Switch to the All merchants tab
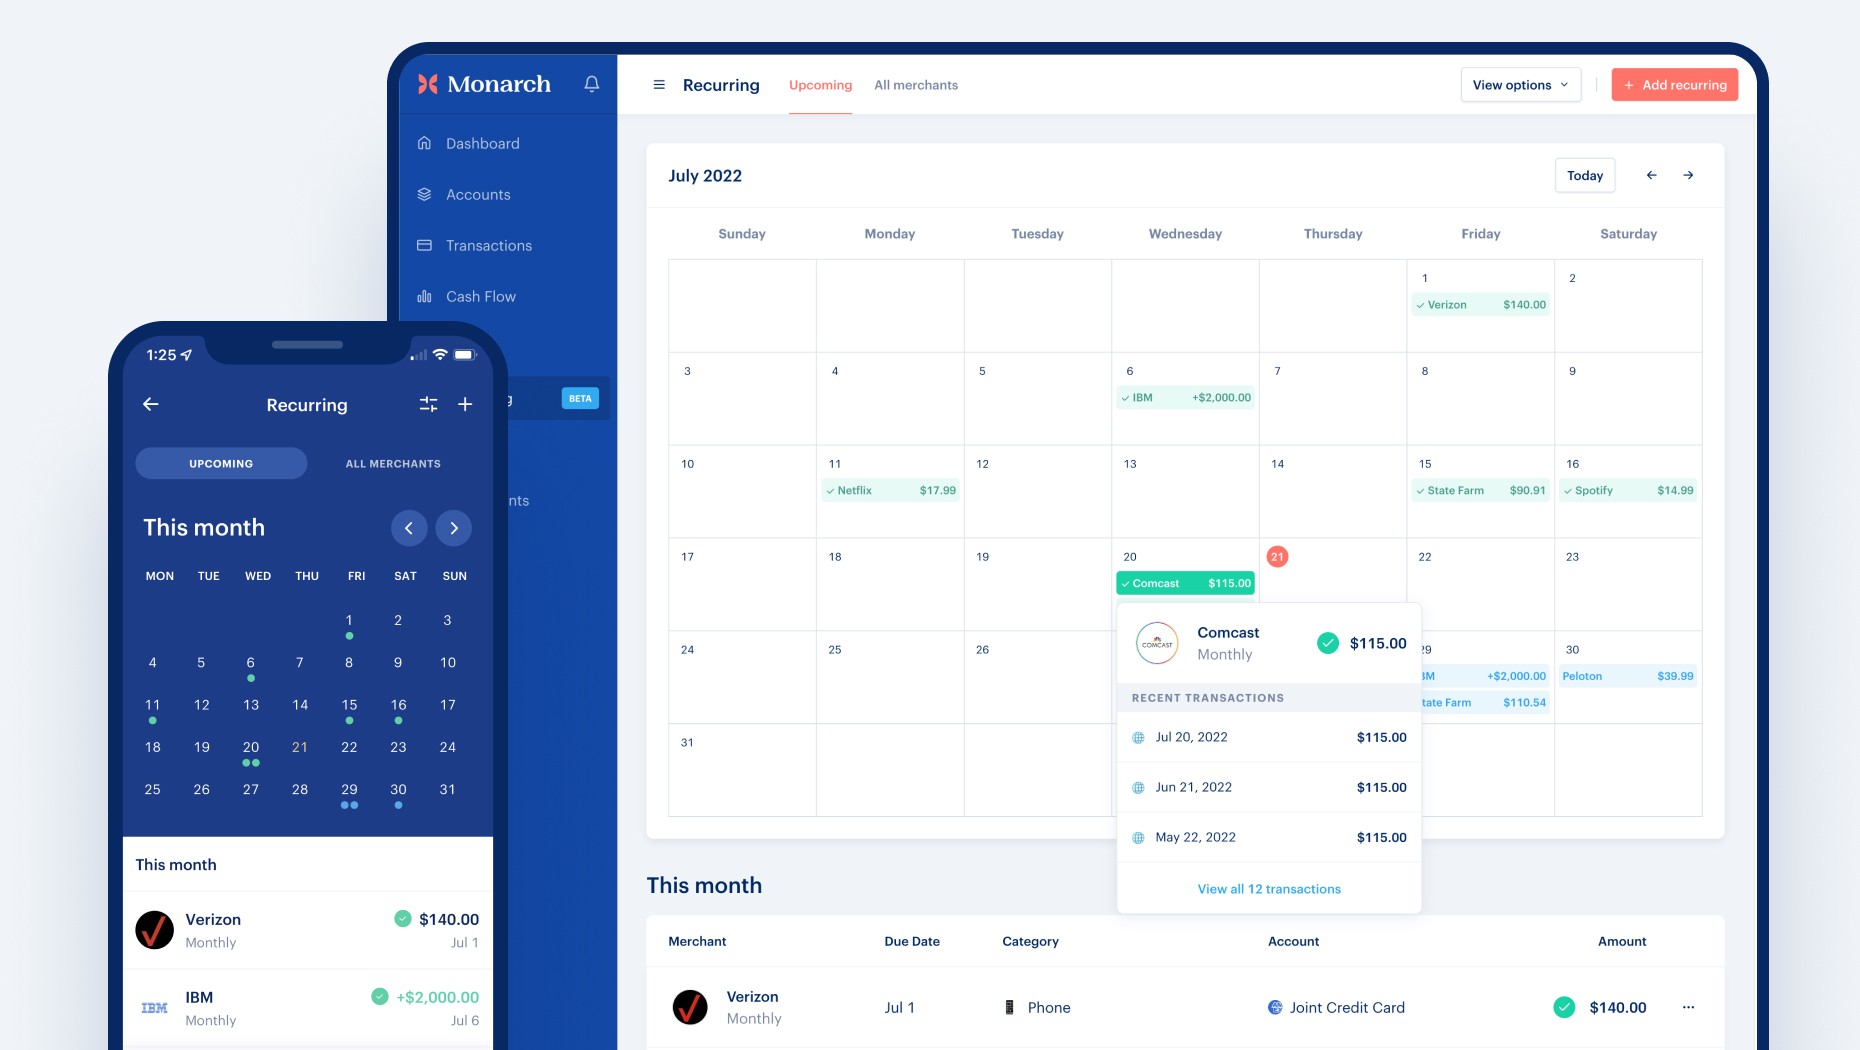This screenshot has height=1050, width=1860. (x=916, y=85)
